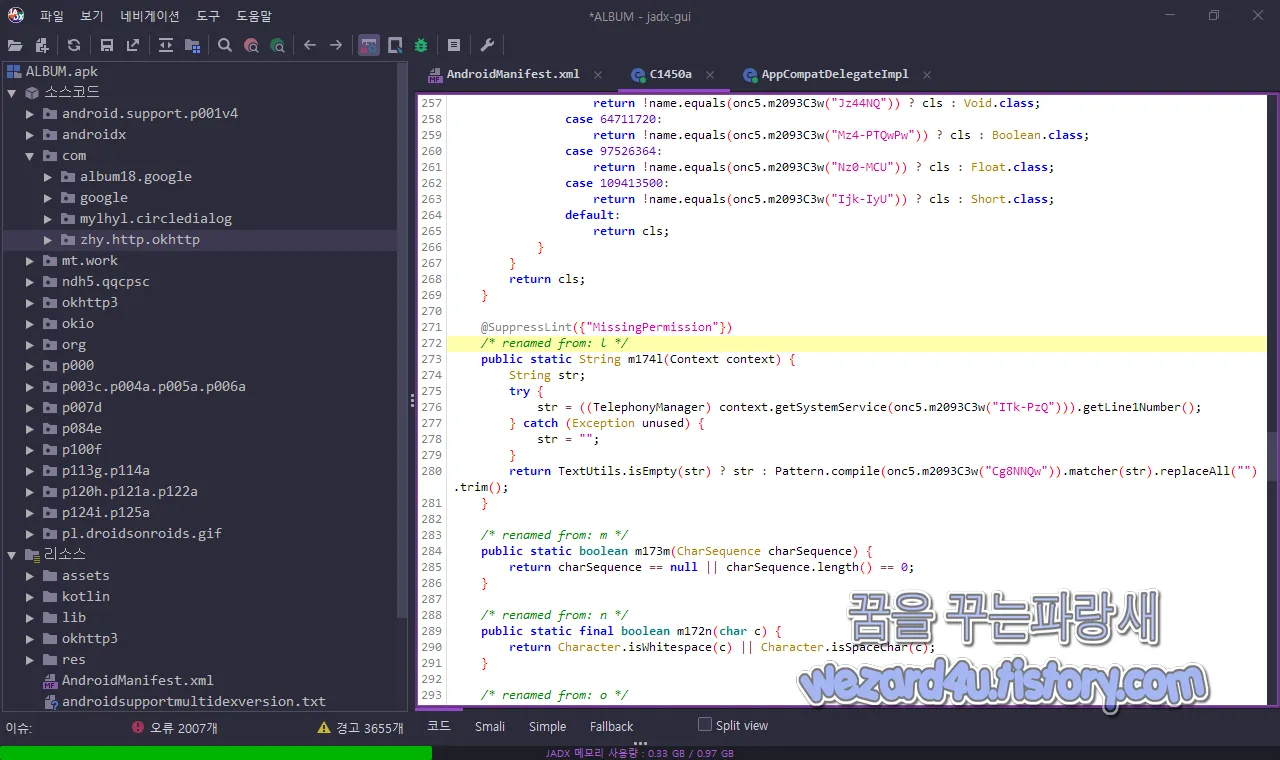This screenshot has height=760, width=1280.
Task: Open Class search red magnifier icon
Action: click(x=251, y=45)
